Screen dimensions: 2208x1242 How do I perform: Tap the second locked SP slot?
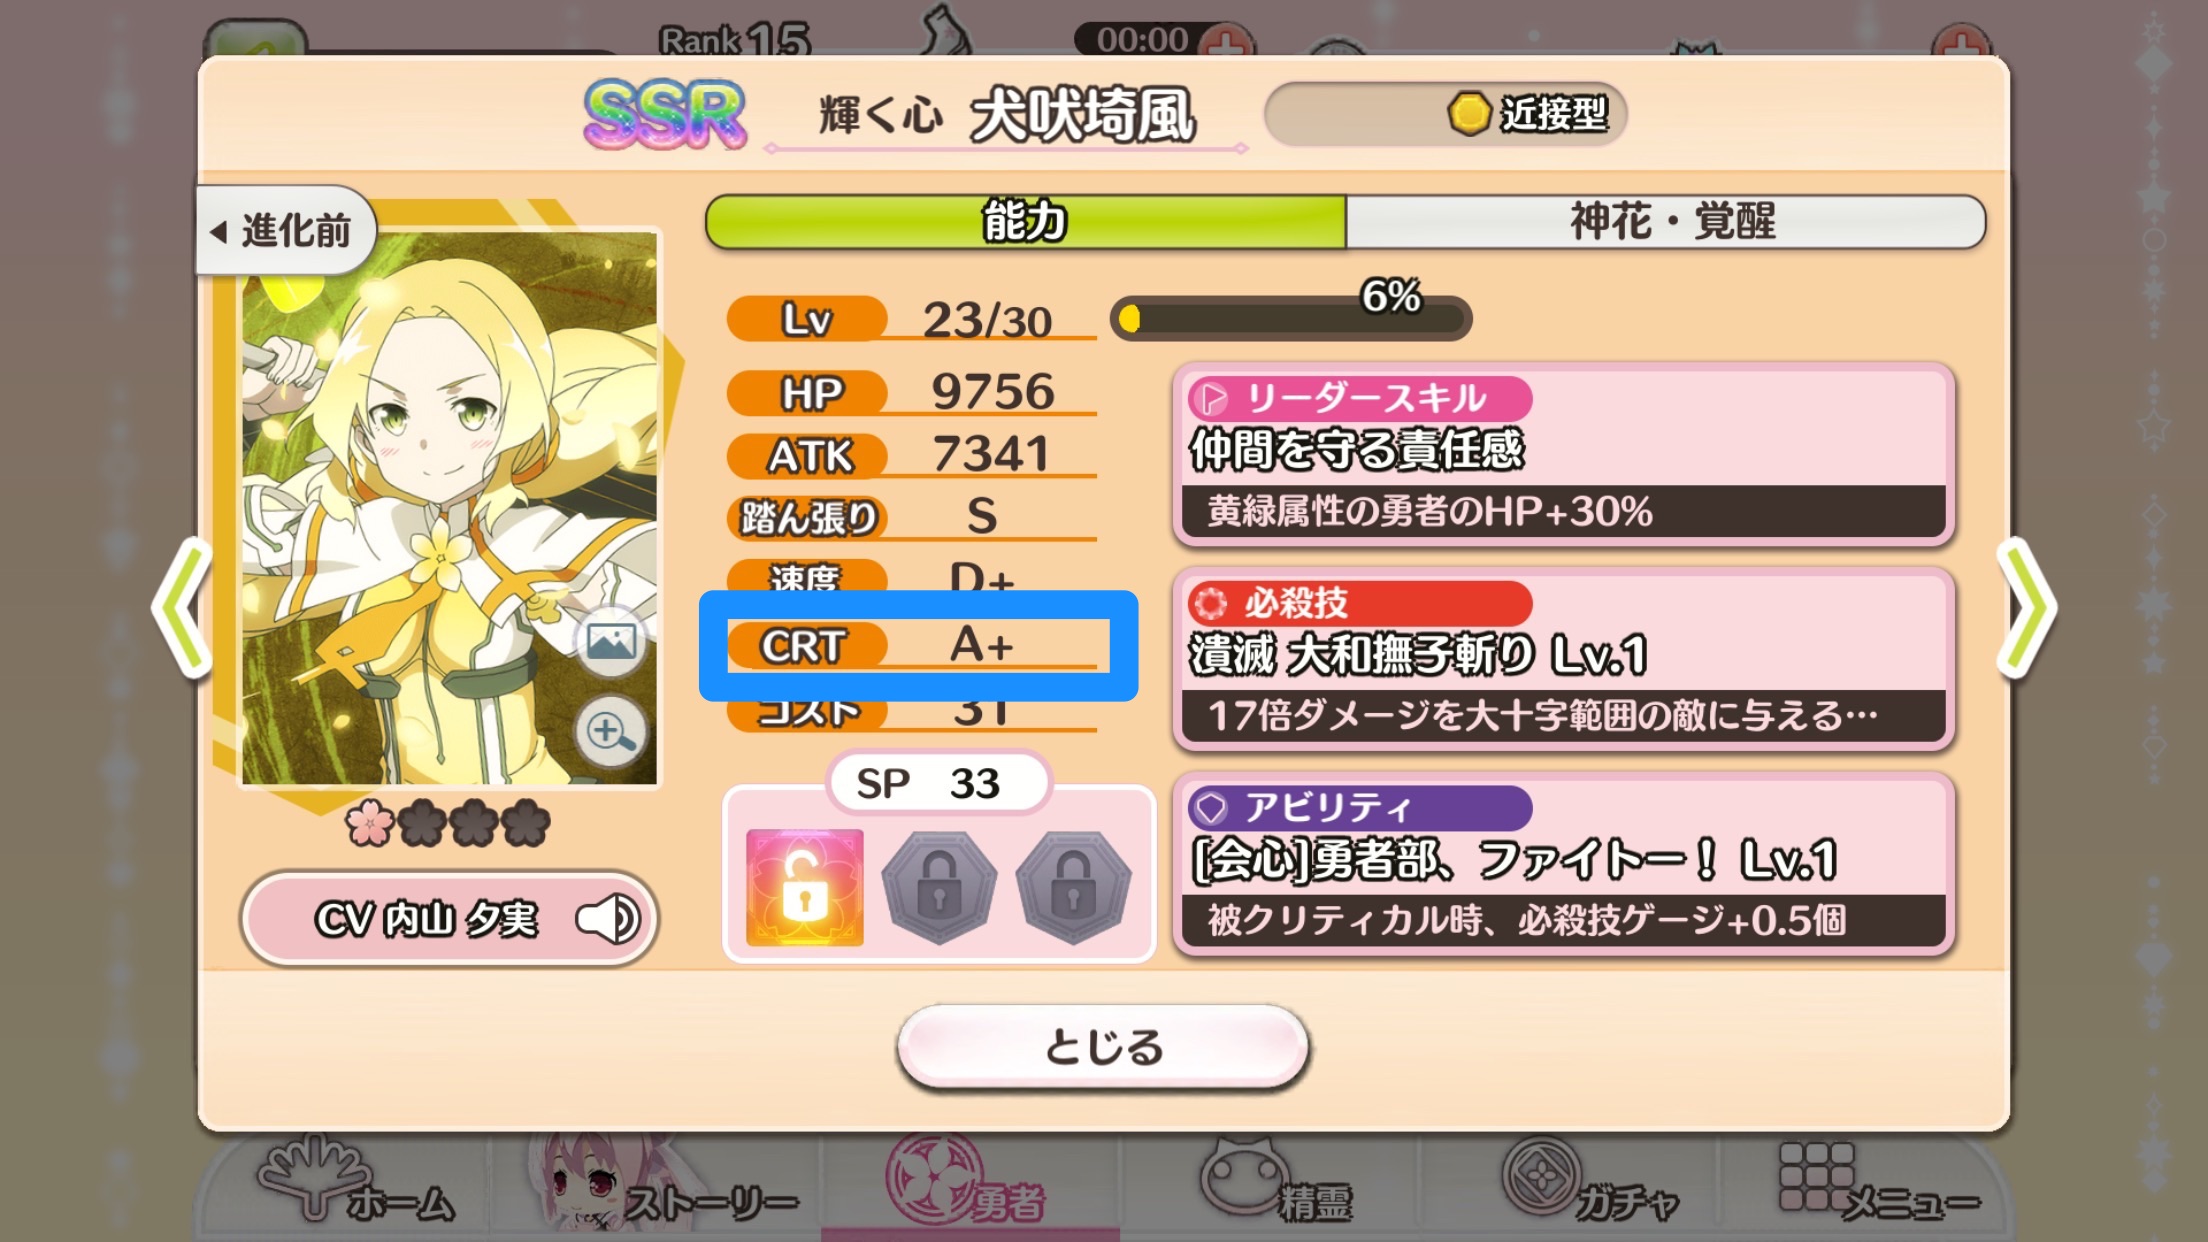coord(939,888)
